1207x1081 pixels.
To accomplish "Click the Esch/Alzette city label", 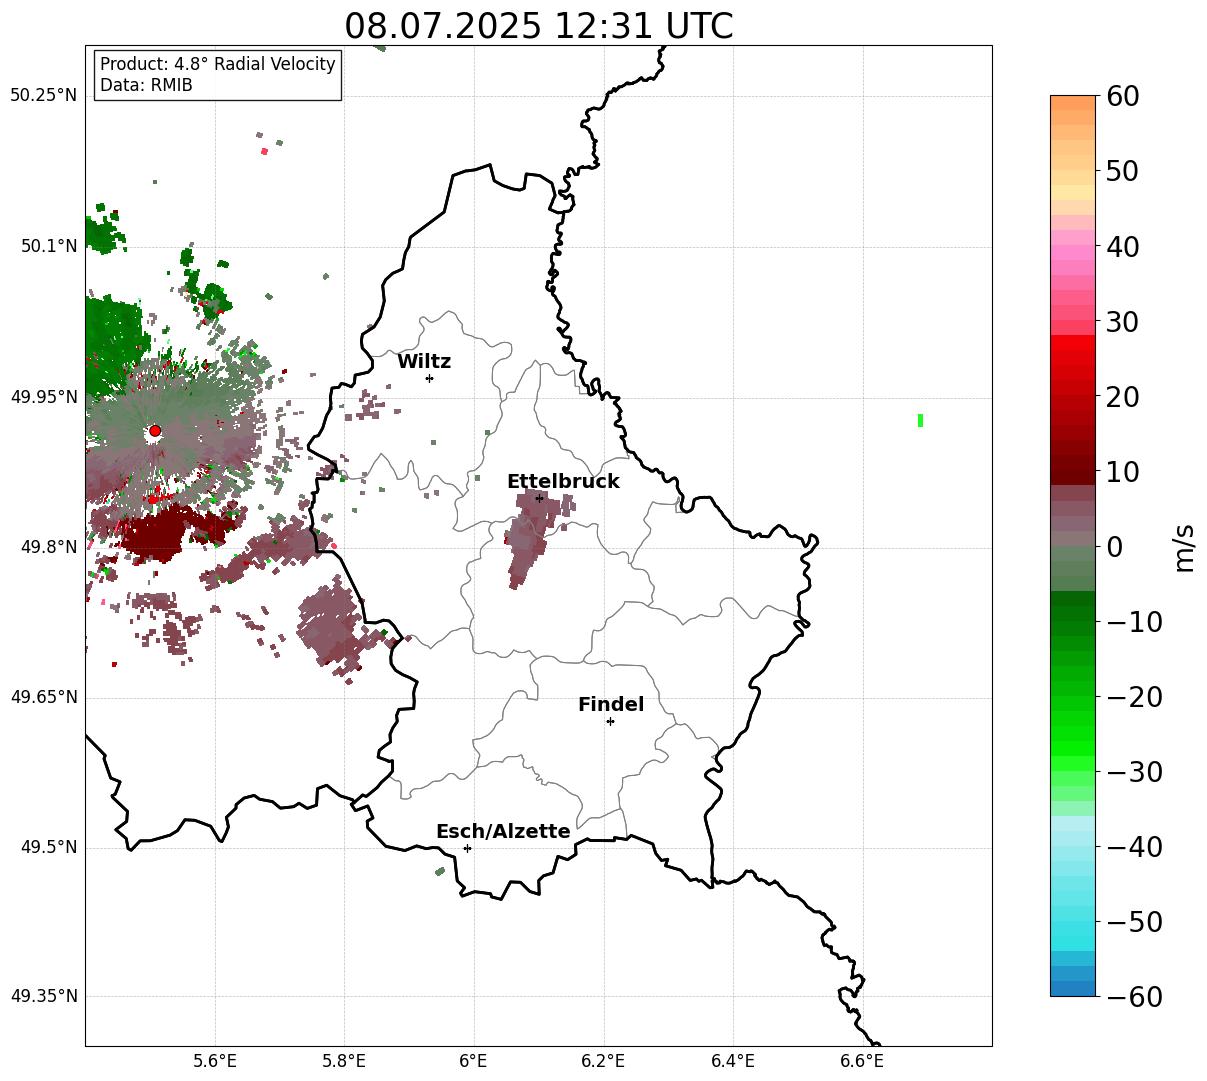I will (x=503, y=832).
